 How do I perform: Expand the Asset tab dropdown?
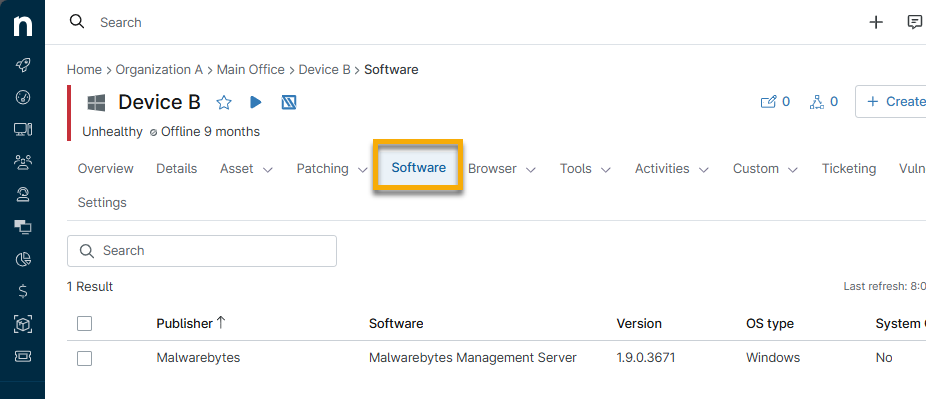pyautogui.click(x=268, y=170)
